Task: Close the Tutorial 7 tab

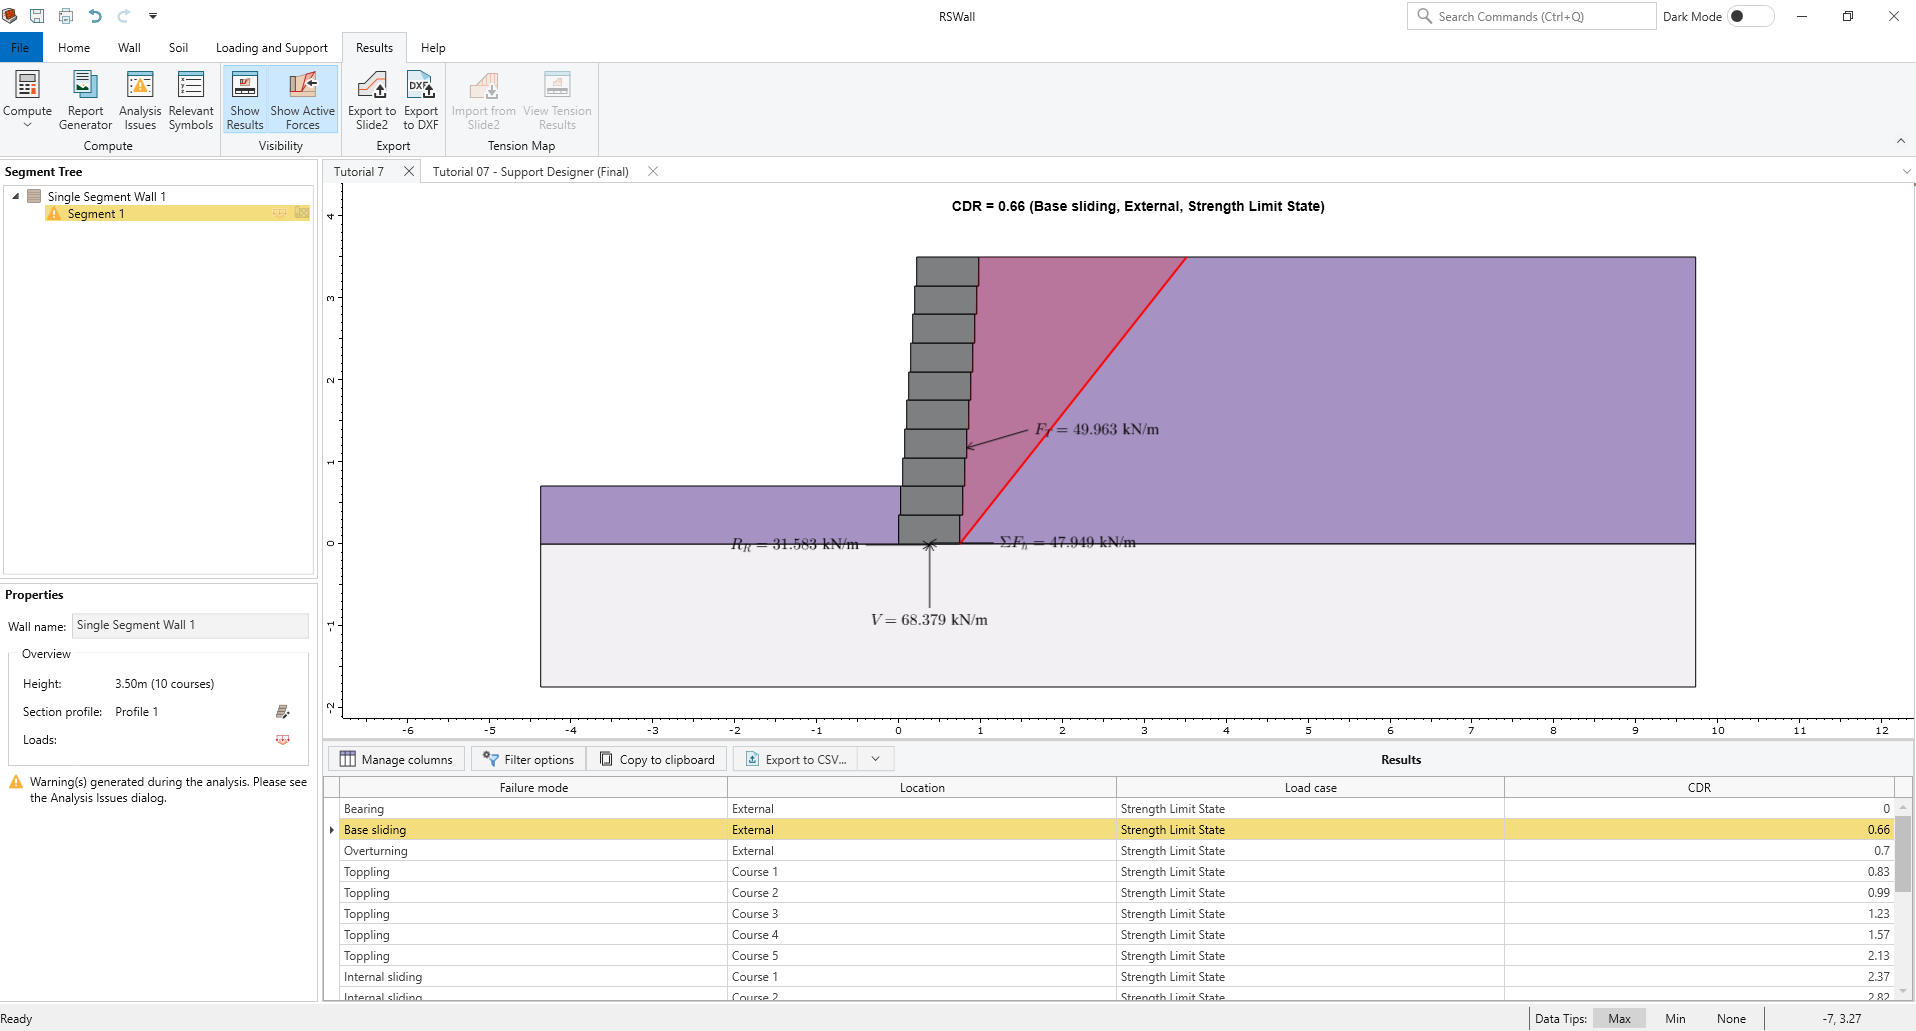Action: tap(409, 171)
